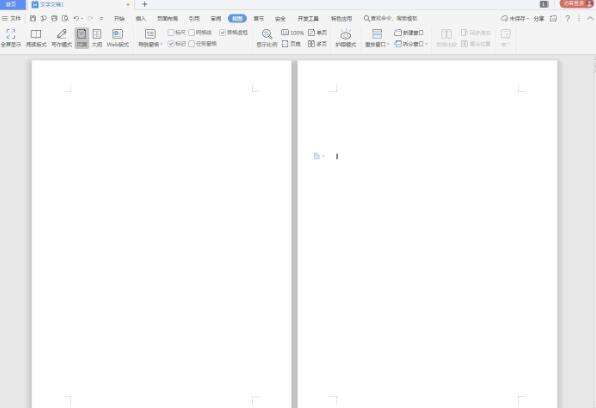Switch to Web layout view

coord(118,37)
